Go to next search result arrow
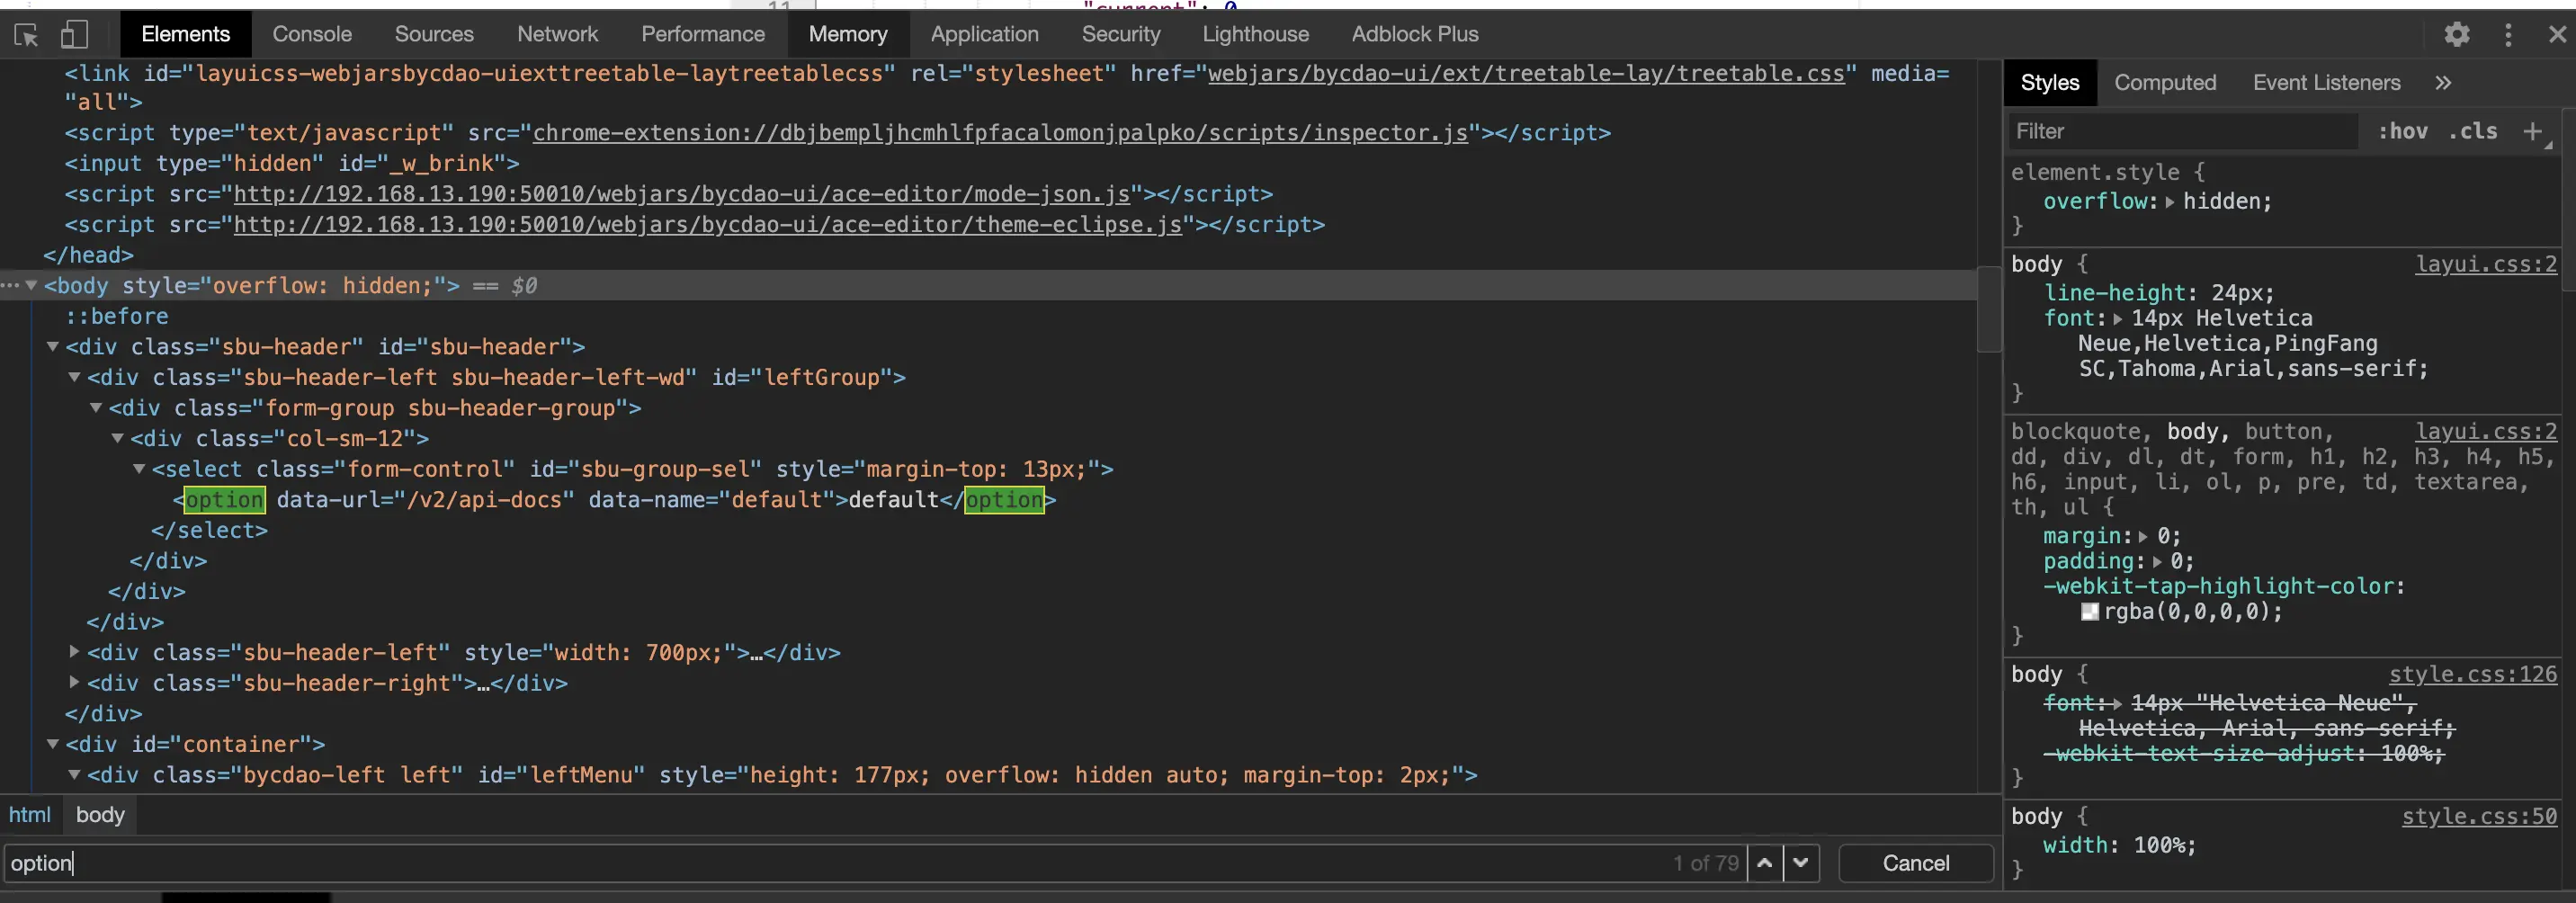2576x903 pixels. (1801, 863)
